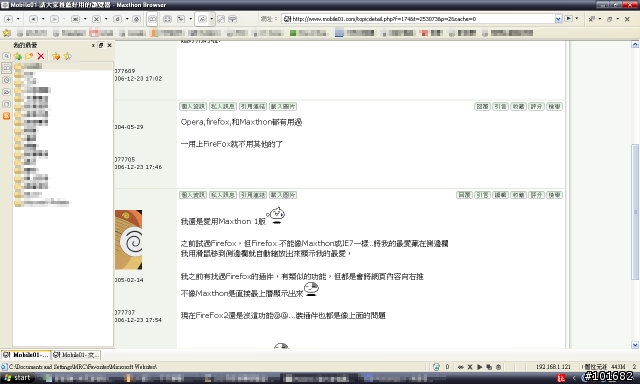The width and height of the screenshot is (640, 384).
Task: Click 回覆 on the Maxthon 1版 post
Action: (464, 195)
